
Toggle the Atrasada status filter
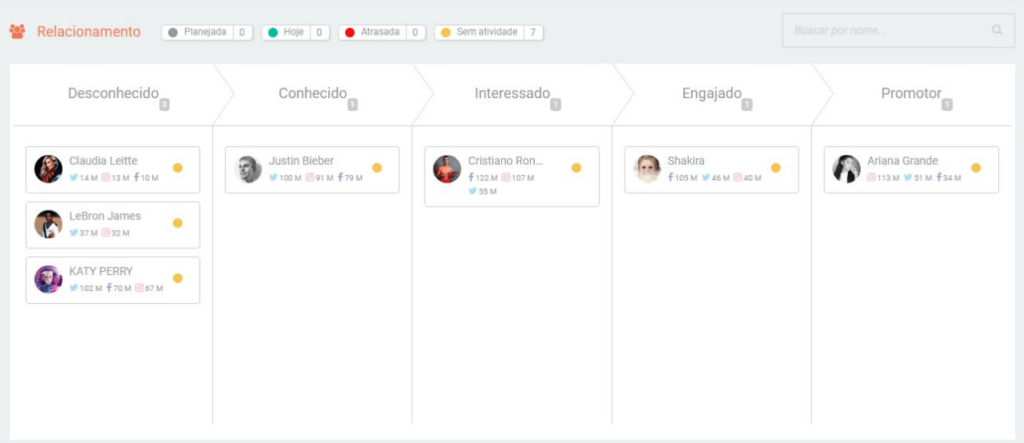pos(381,32)
